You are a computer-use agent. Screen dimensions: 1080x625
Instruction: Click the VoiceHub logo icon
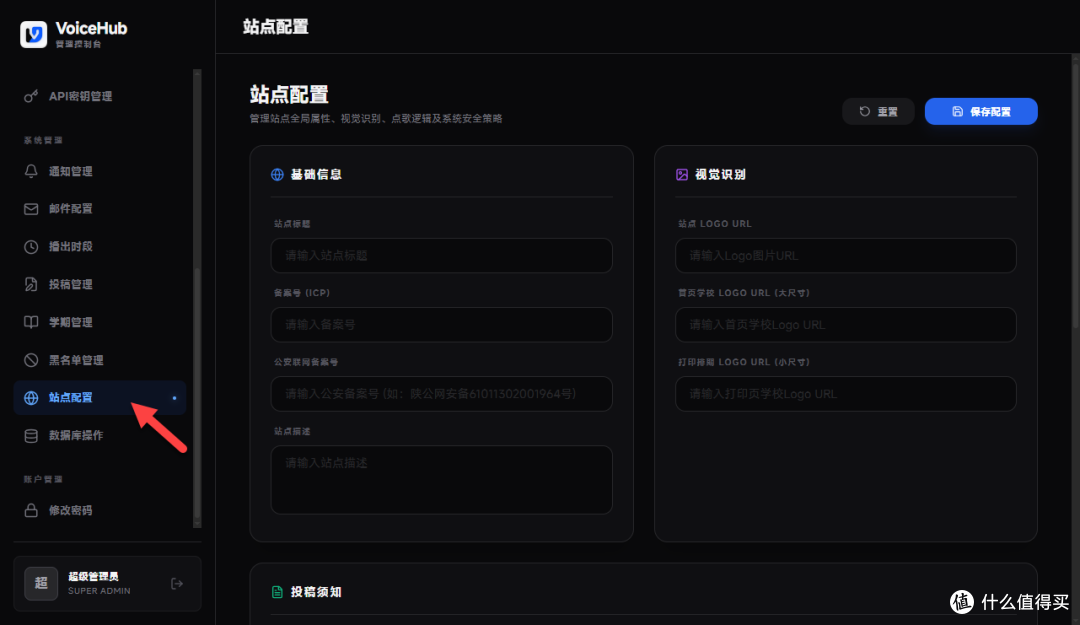[33, 34]
